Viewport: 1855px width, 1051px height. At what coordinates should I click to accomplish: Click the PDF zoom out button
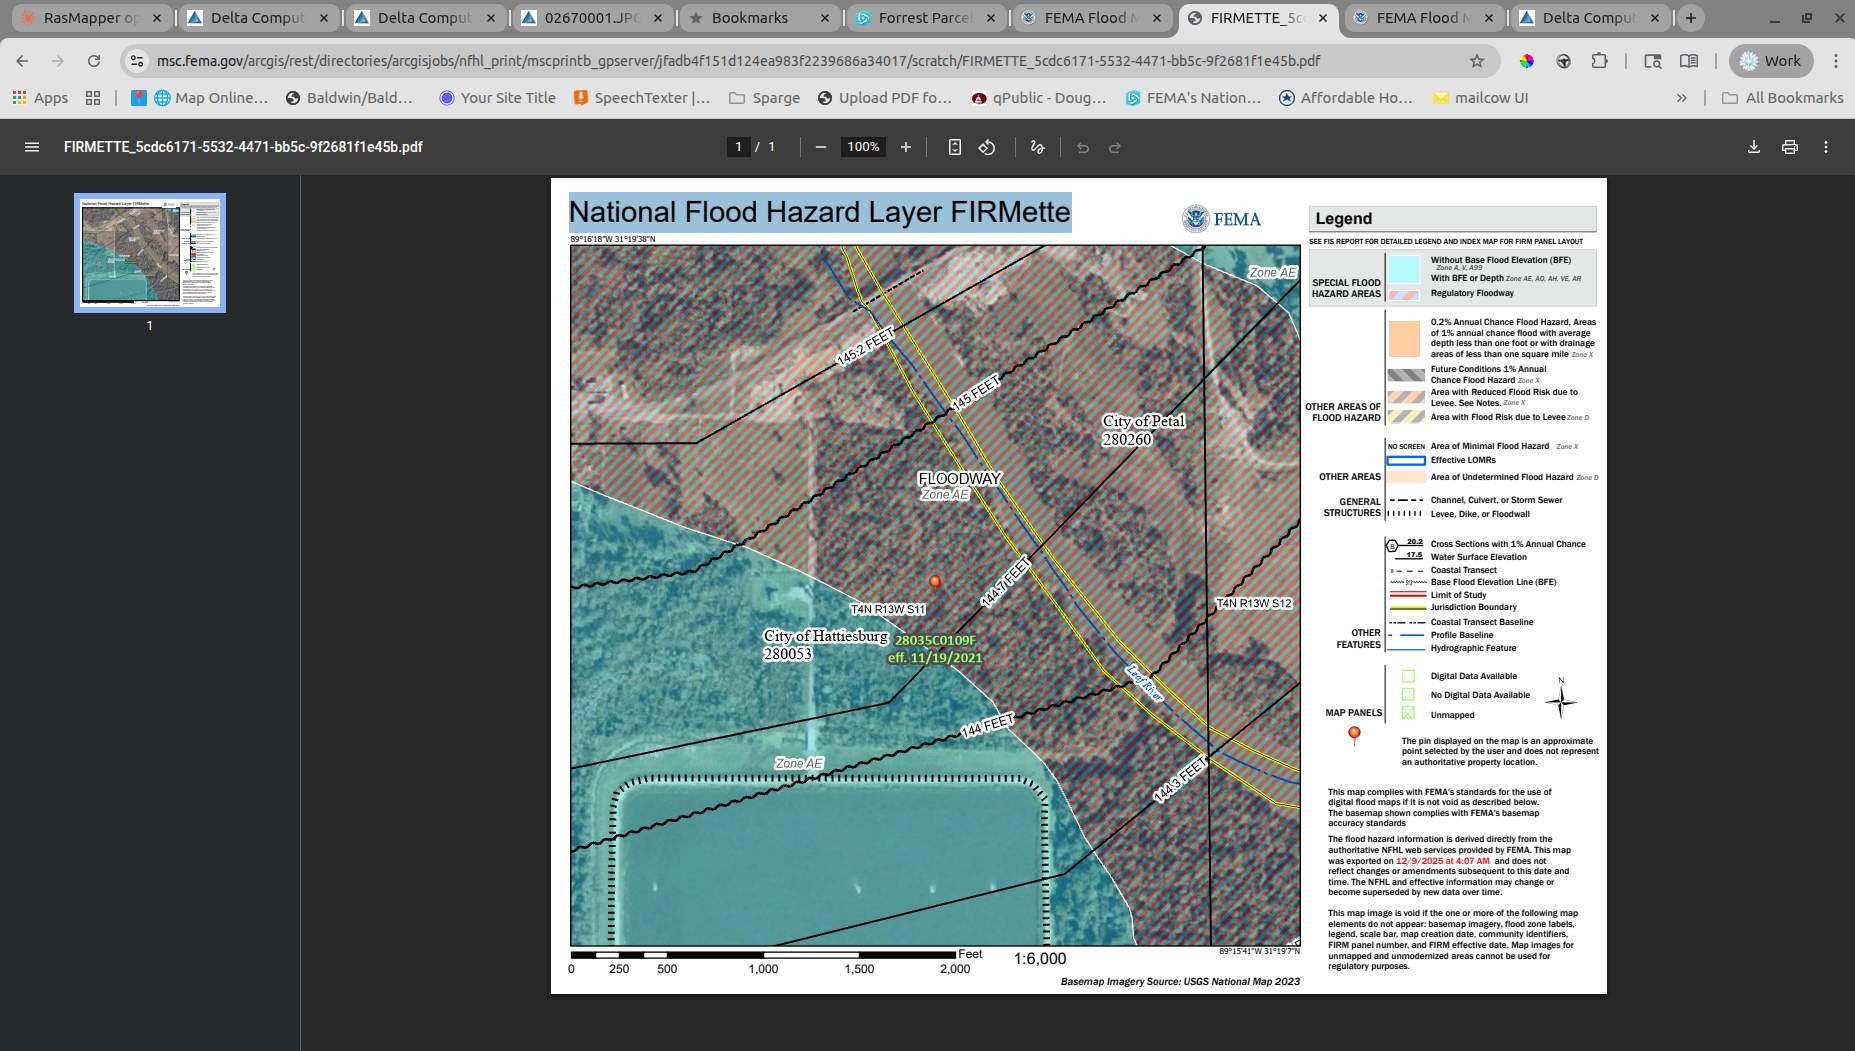821,147
